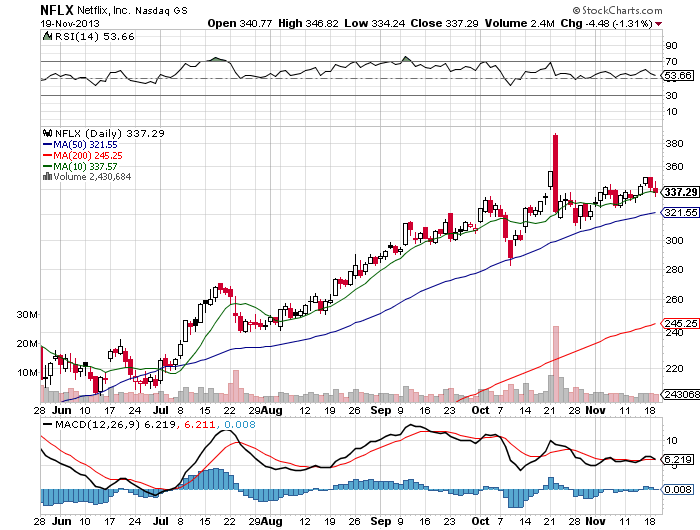Click the 'Close 337.29' value in header
700x530 pixels.
[444, 23]
